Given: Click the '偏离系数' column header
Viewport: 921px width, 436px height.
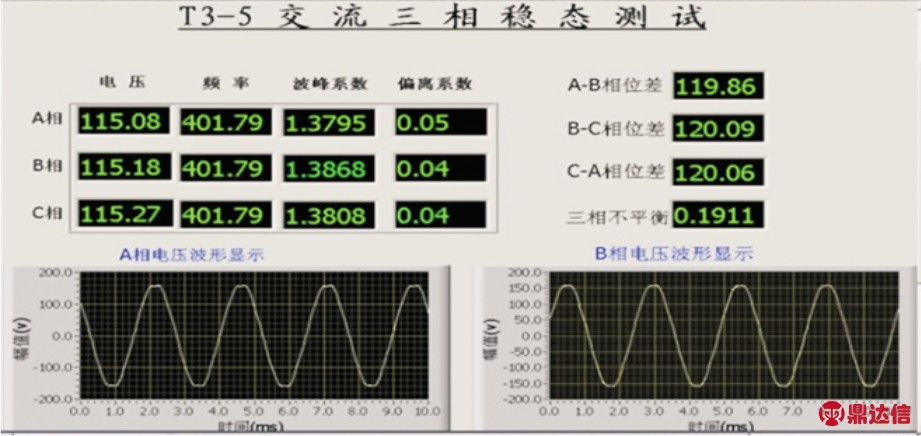Looking at the screenshot, I should (x=435, y=84).
